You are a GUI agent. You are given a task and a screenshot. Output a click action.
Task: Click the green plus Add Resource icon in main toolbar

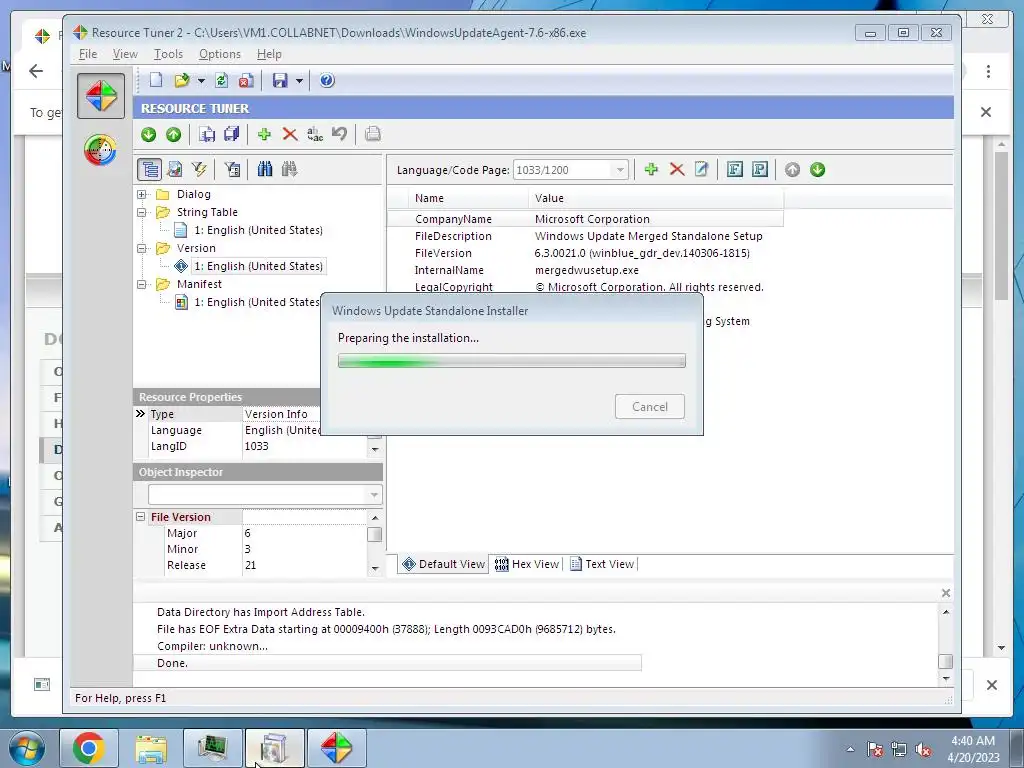[x=264, y=135]
